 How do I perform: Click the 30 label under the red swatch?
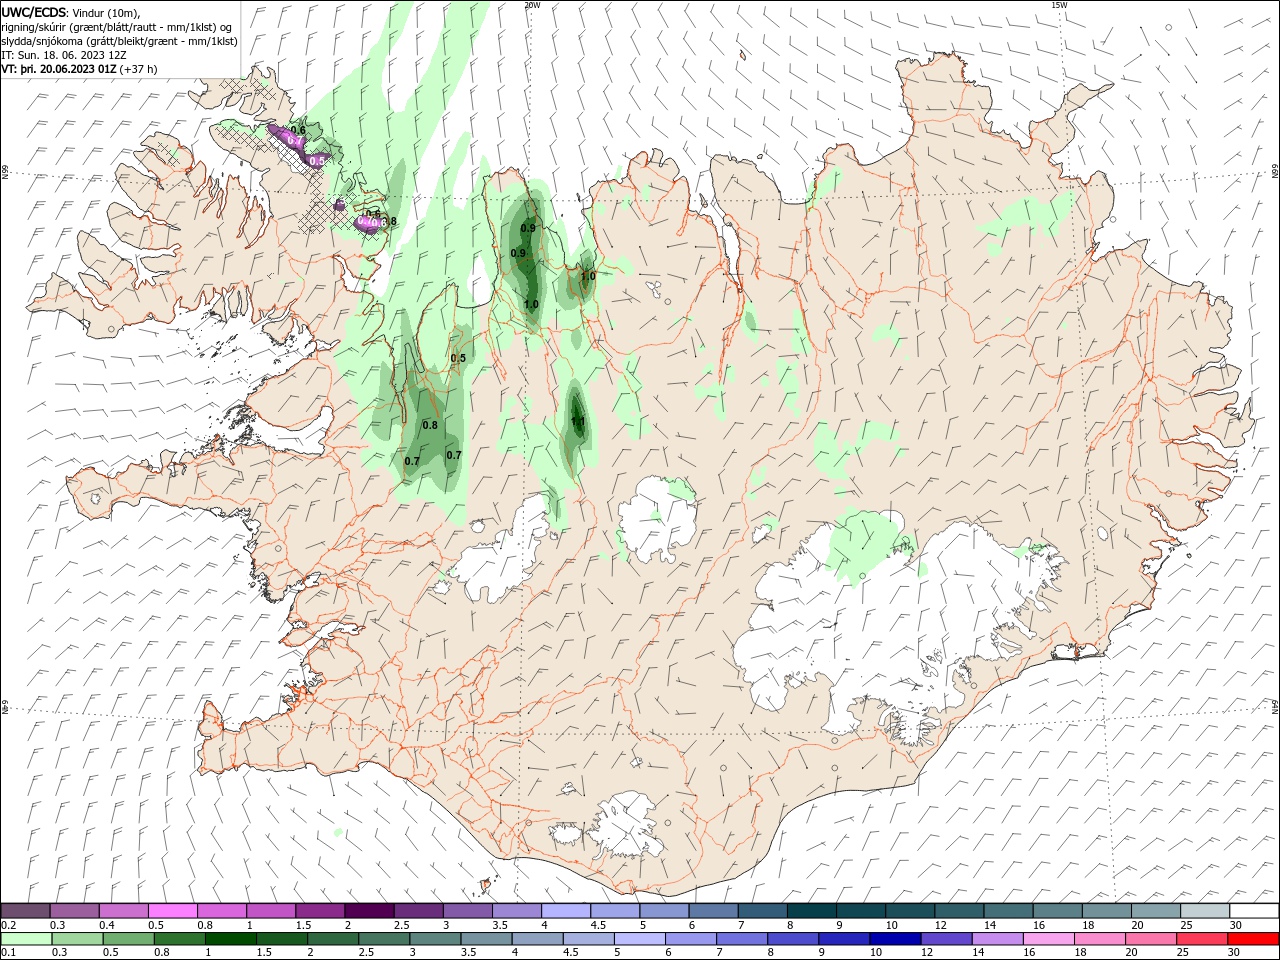tap(1236, 953)
